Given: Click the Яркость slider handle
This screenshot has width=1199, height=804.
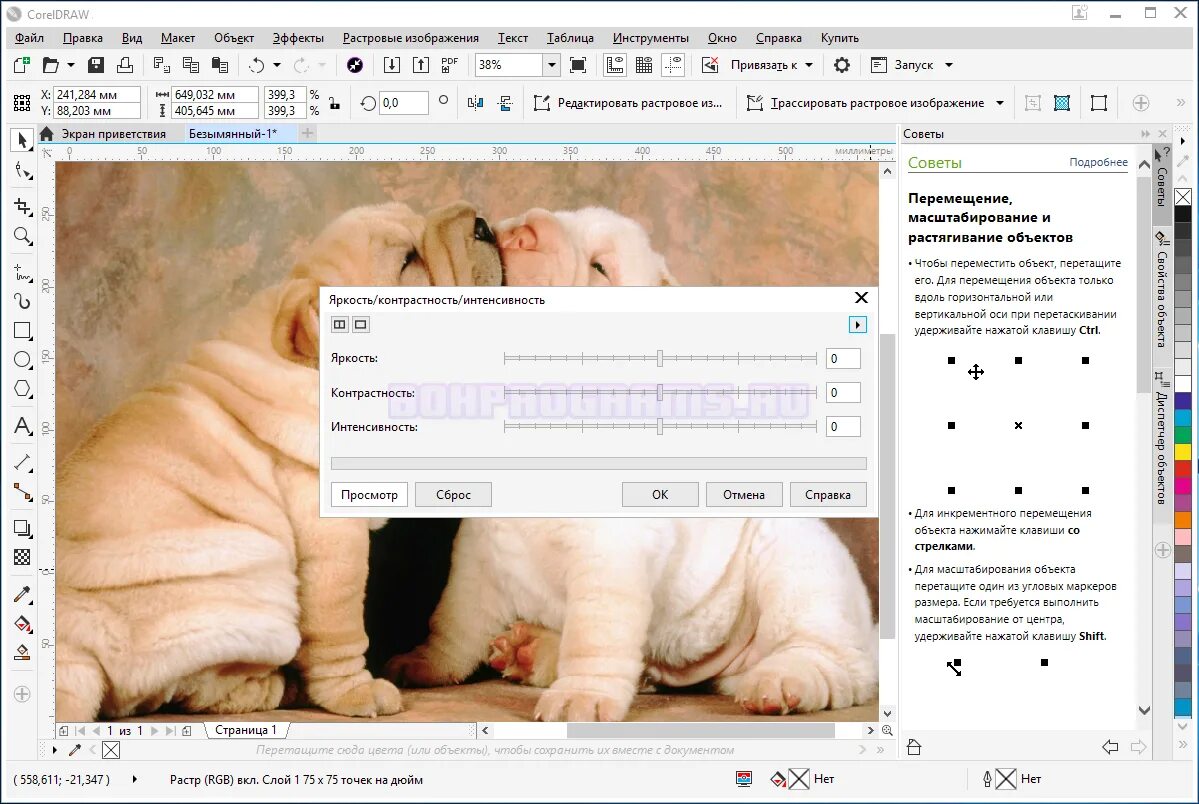Looking at the screenshot, I should coord(660,358).
